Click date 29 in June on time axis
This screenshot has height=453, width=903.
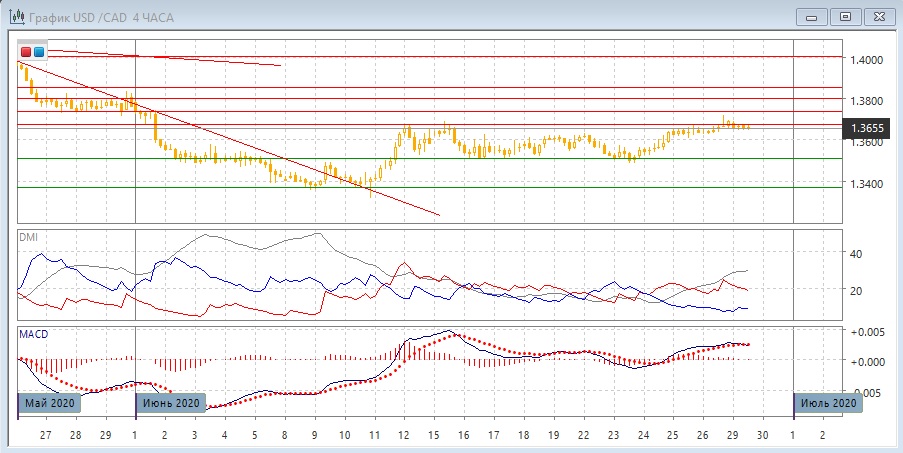point(732,436)
